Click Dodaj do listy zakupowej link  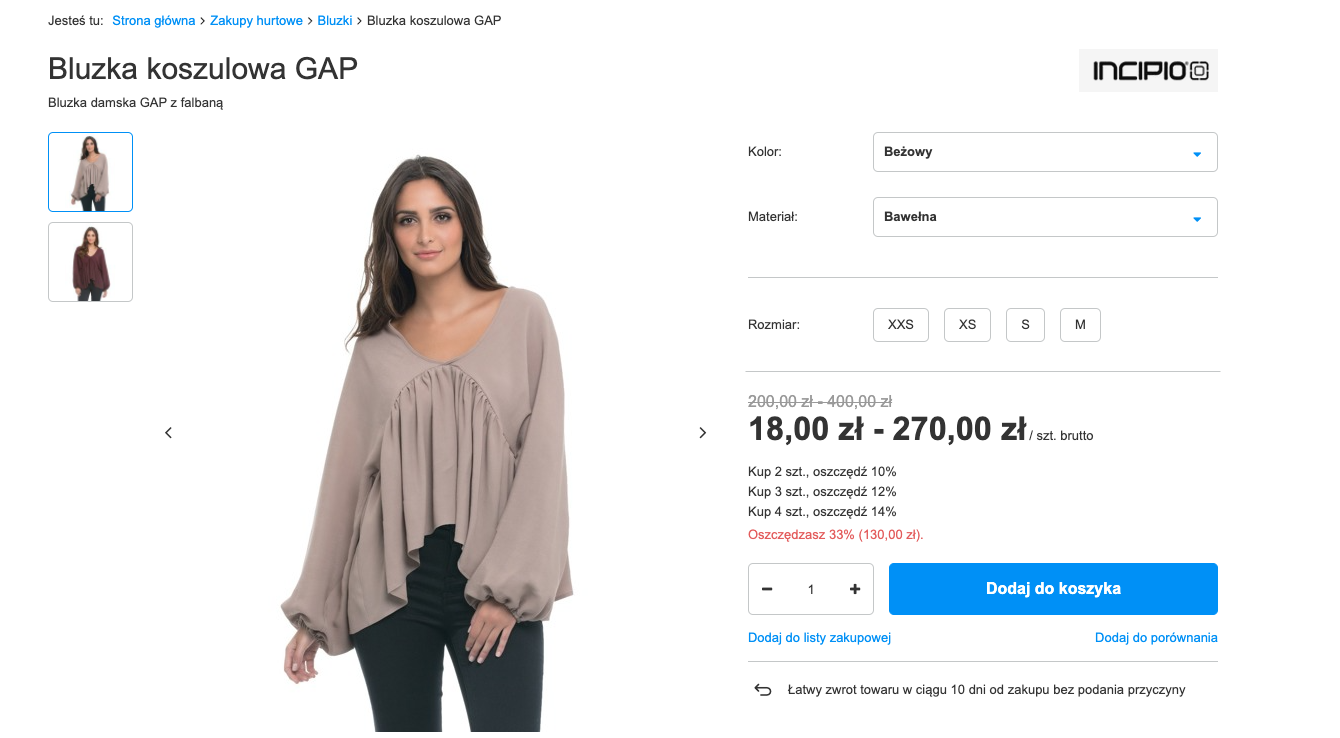point(819,638)
